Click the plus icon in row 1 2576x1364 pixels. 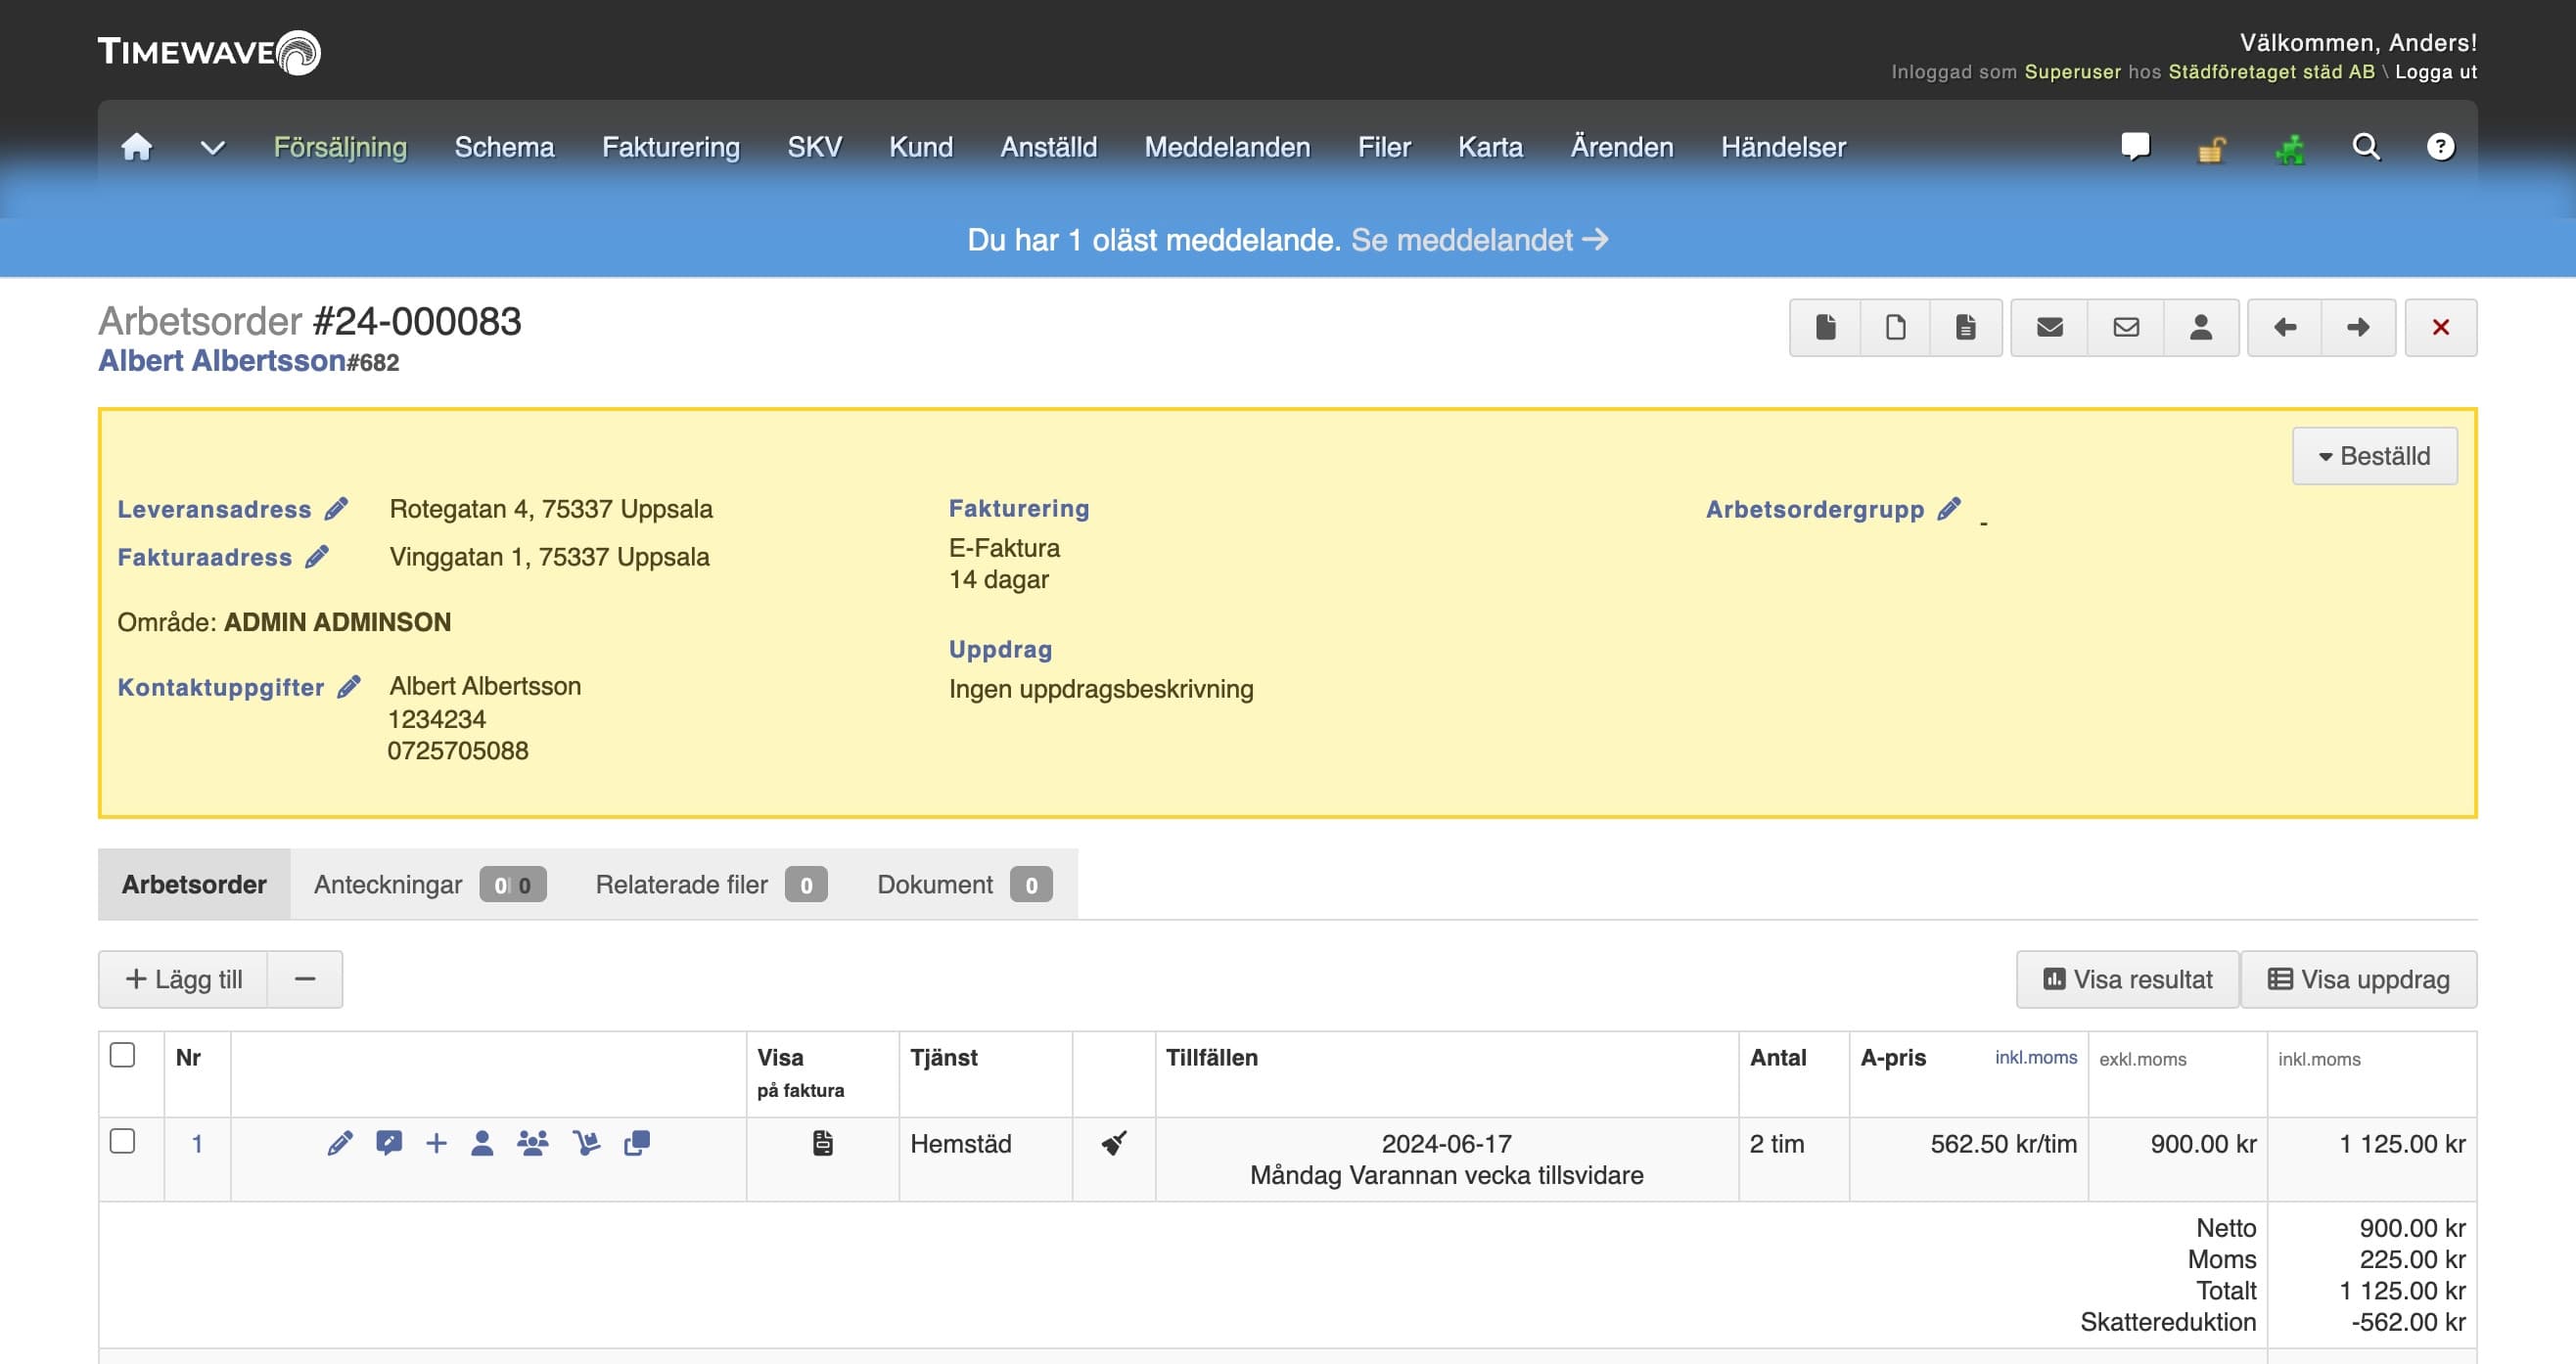(436, 1143)
